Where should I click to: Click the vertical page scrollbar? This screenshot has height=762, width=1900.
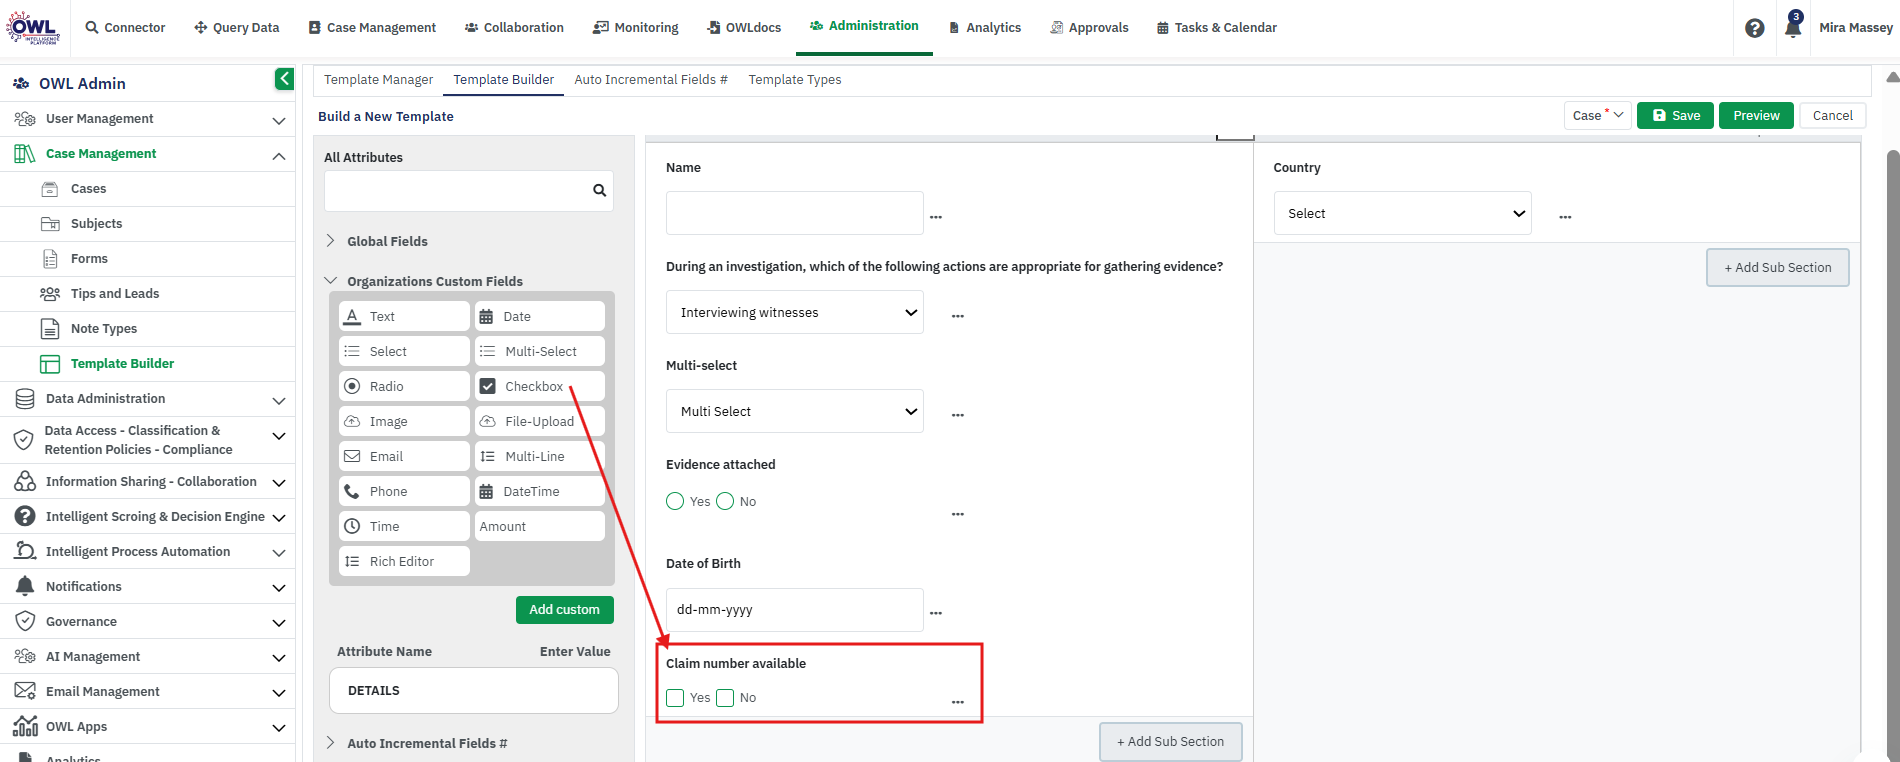pyautogui.click(x=1892, y=440)
